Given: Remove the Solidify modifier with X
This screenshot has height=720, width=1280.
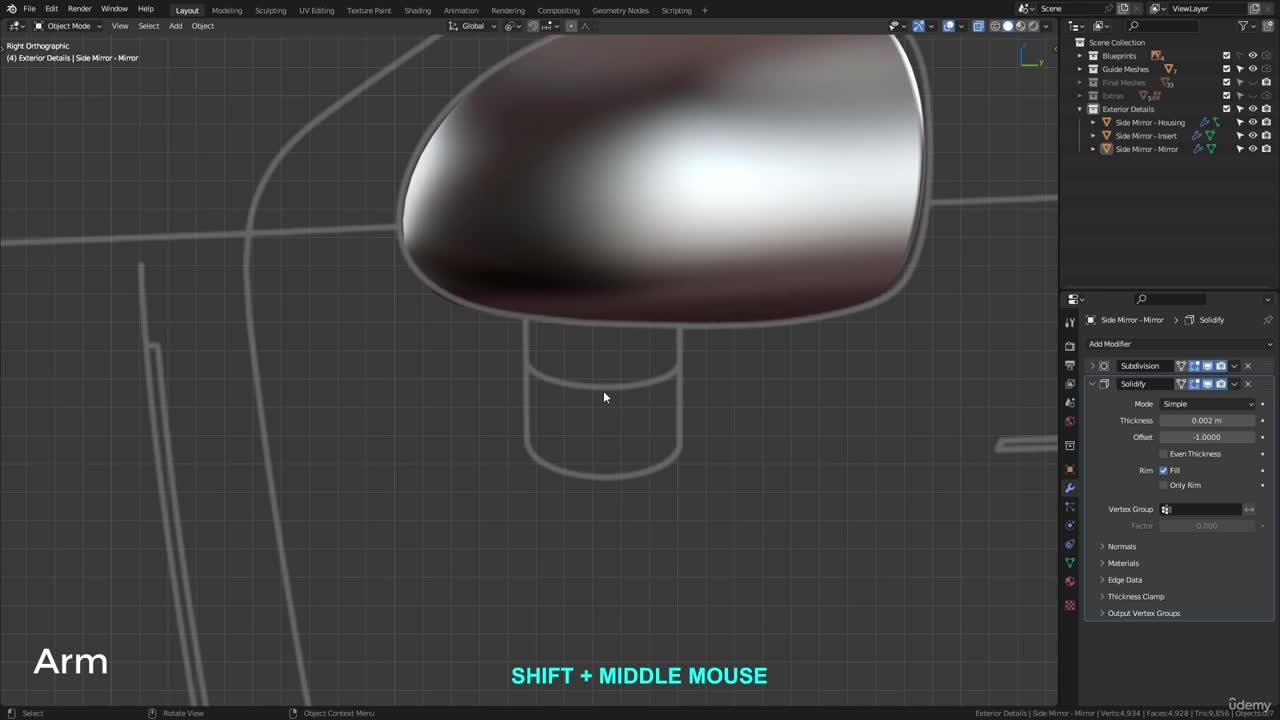Looking at the screenshot, I should [x=1248, y=384].
